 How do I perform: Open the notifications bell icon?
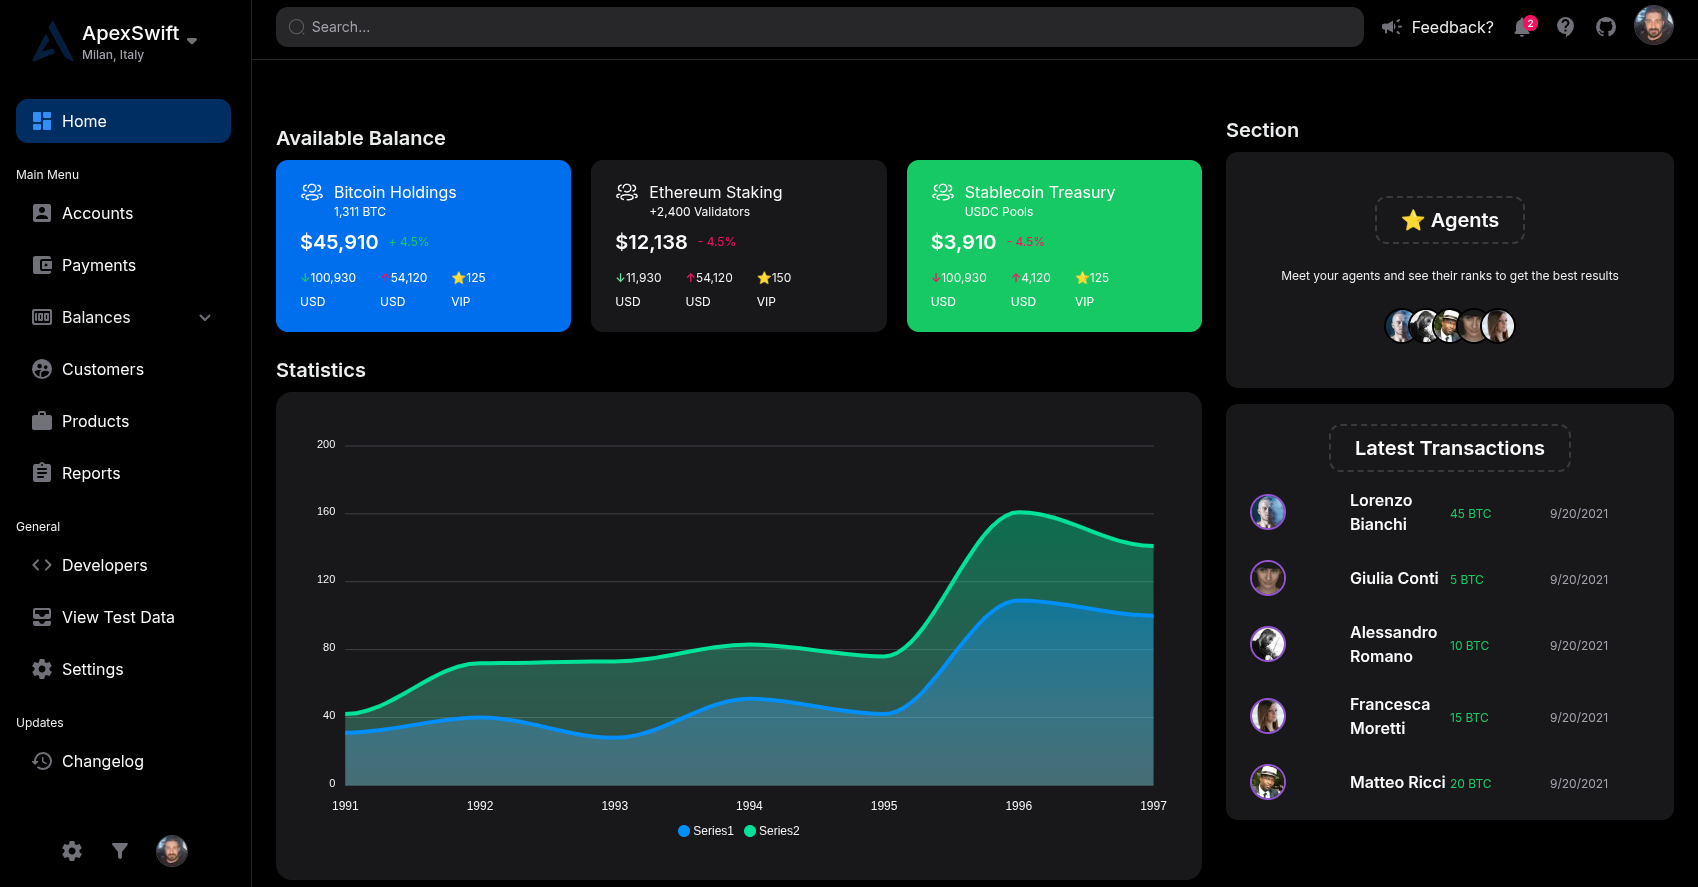point(1523,27)
